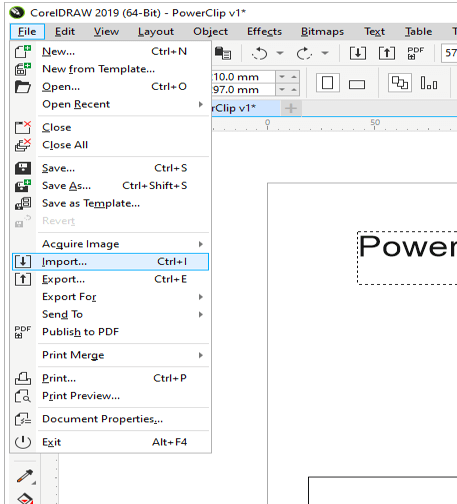Click the Undo arrow in toolbar
457x504 pixels.
click(x=260, y=53)
